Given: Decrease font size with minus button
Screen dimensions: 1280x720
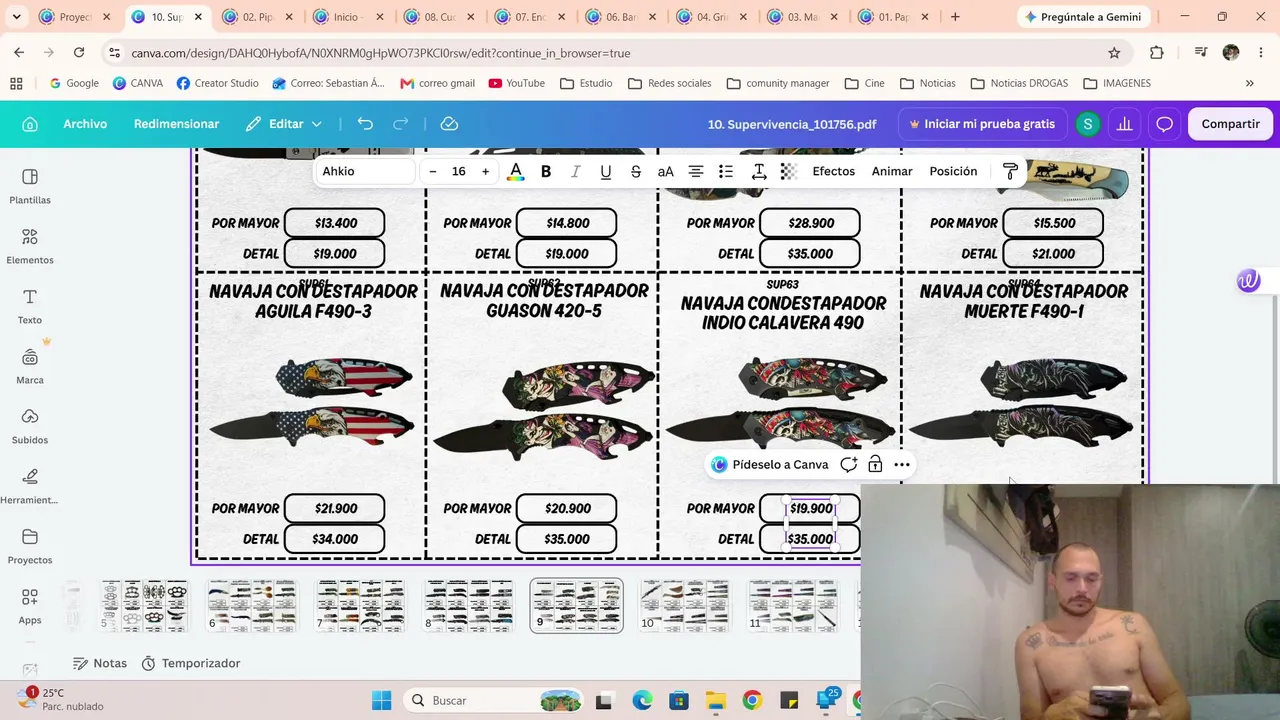Looking at the screenshot, I should point(432,172).
